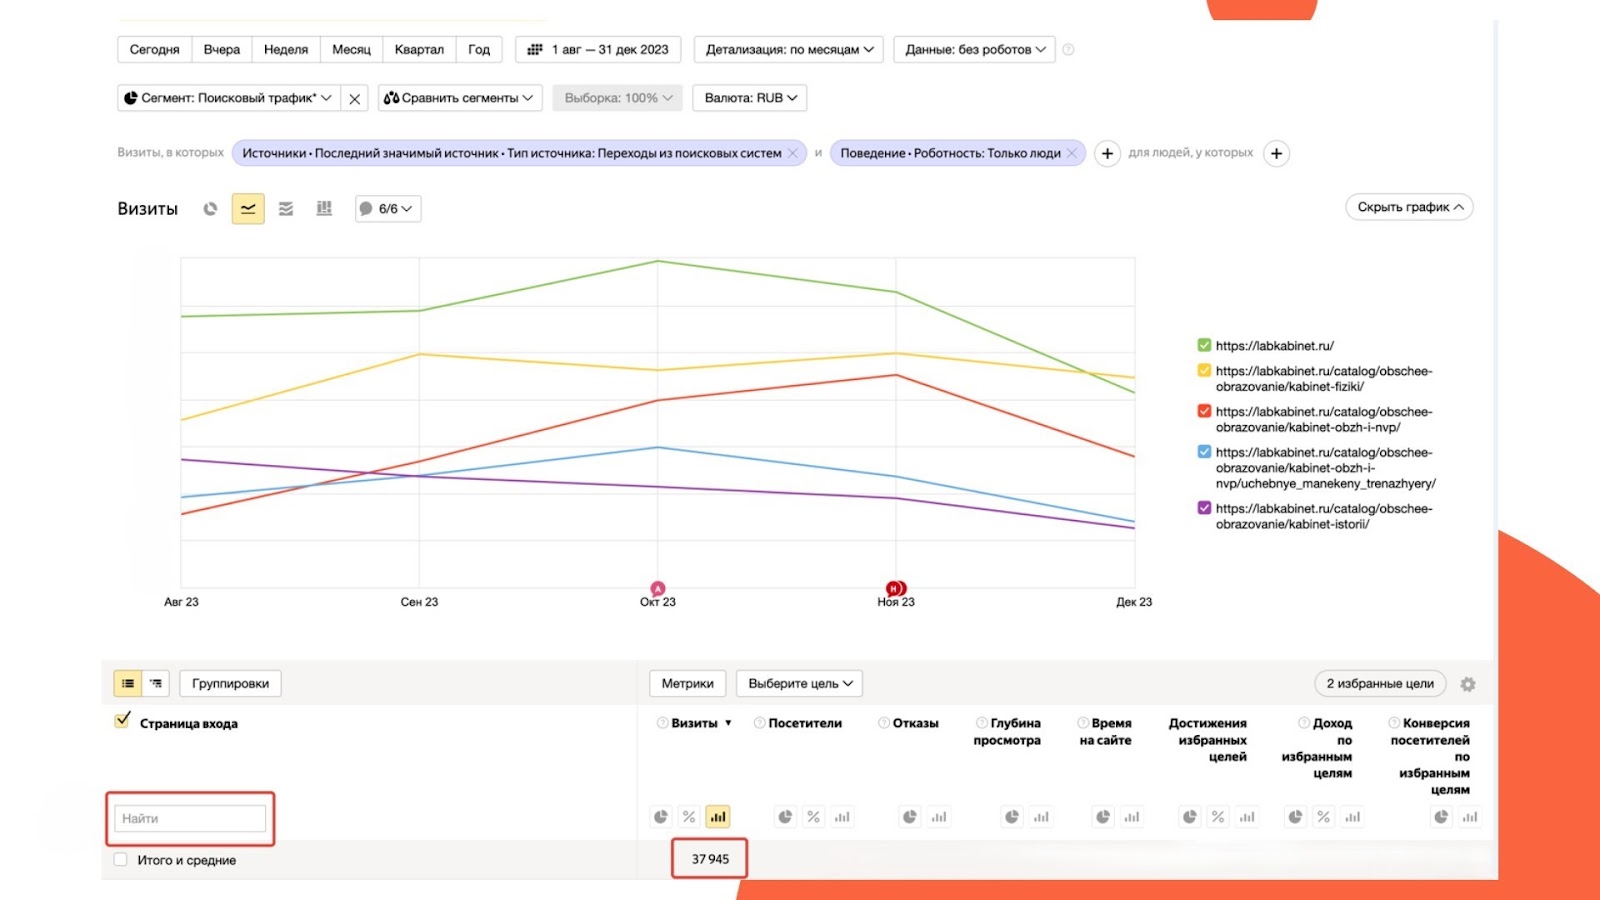
Task: Open the Выберите цель dropdown
Action: (x=799, y=684)
